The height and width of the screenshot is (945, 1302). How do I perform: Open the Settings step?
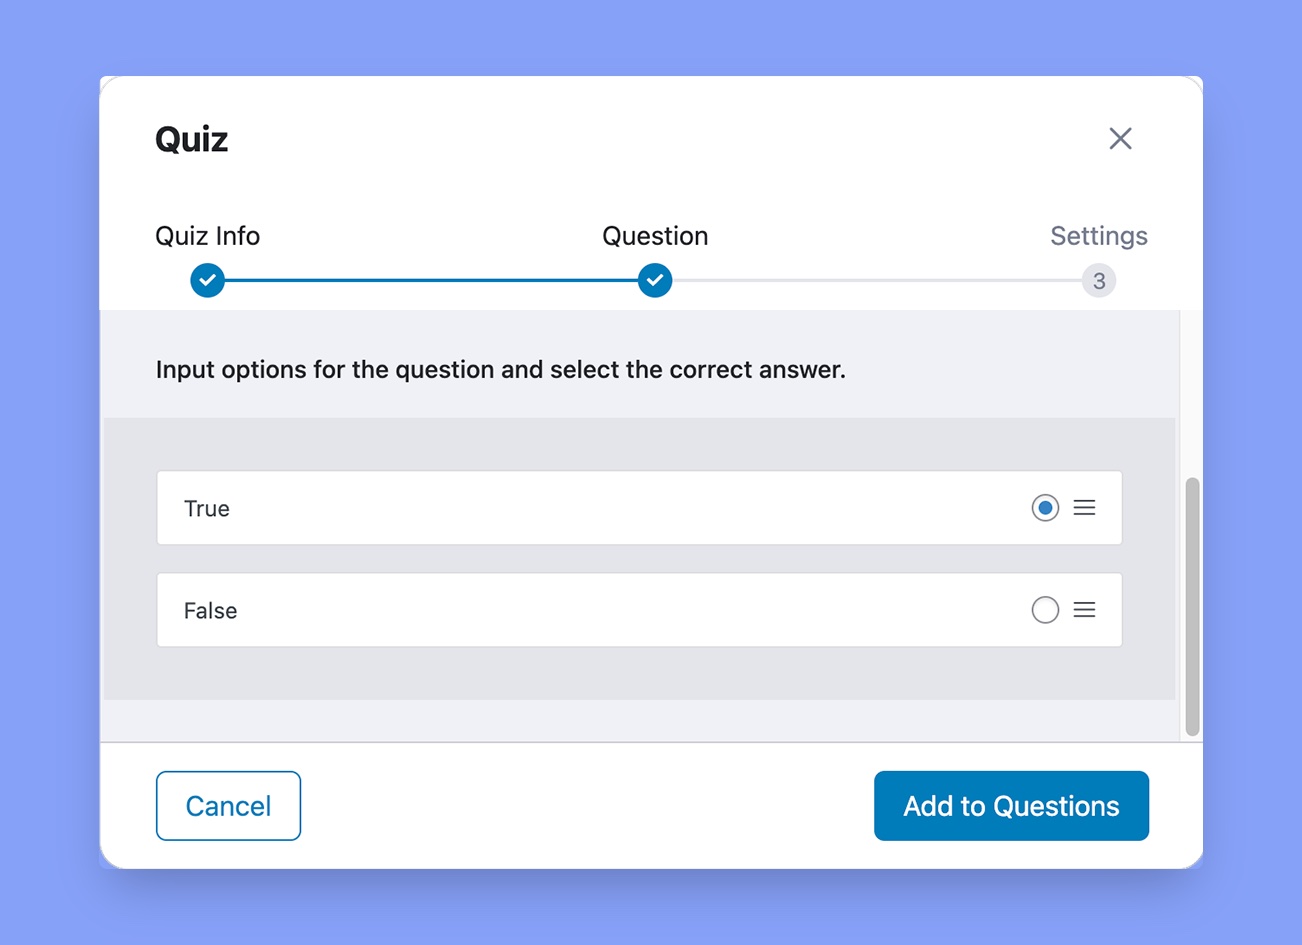tap(1098, 236)
